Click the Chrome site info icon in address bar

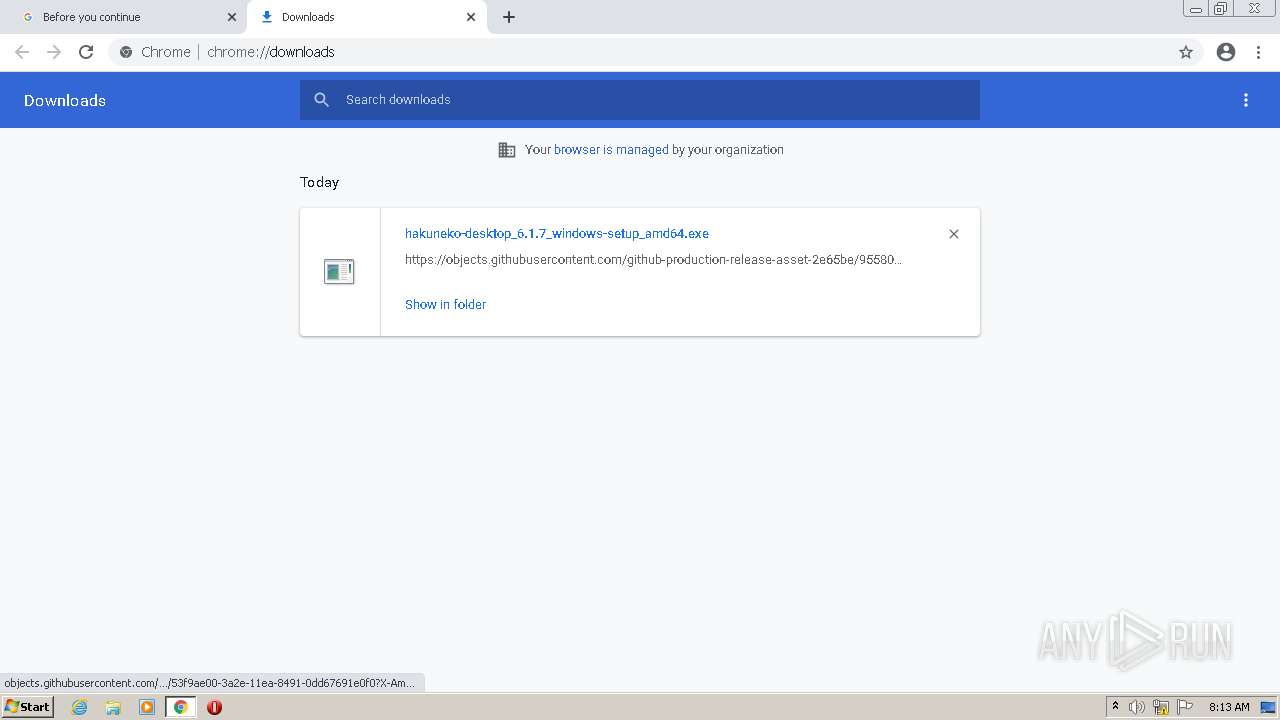[x=126, y=52]
